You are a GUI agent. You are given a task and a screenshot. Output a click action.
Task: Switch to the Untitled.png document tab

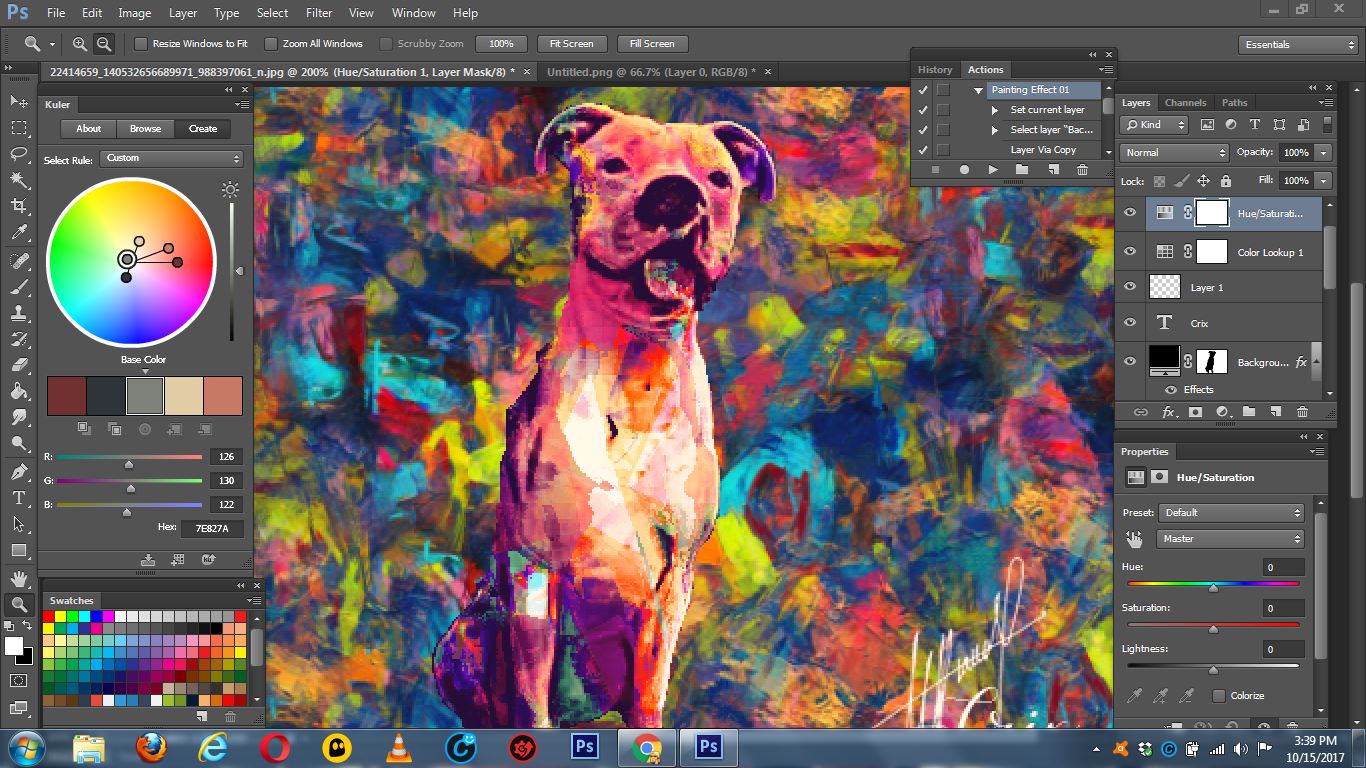[651, 72]
